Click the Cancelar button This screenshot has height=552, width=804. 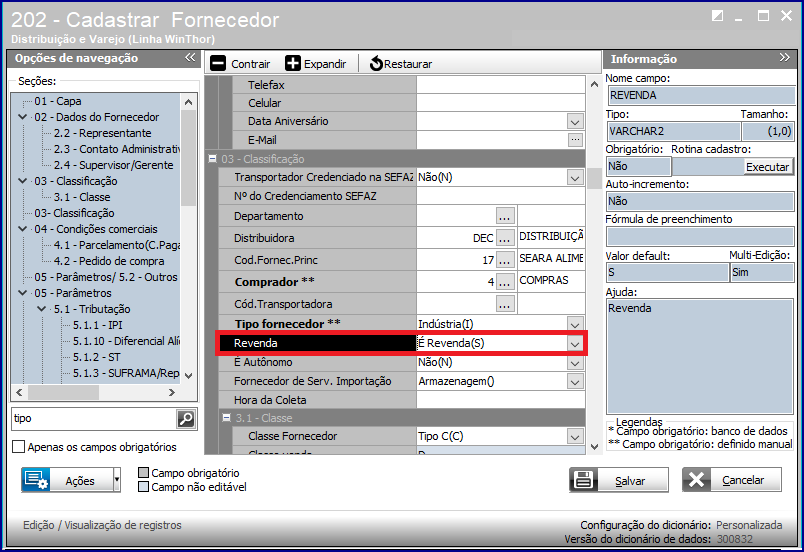click(732, 480)
